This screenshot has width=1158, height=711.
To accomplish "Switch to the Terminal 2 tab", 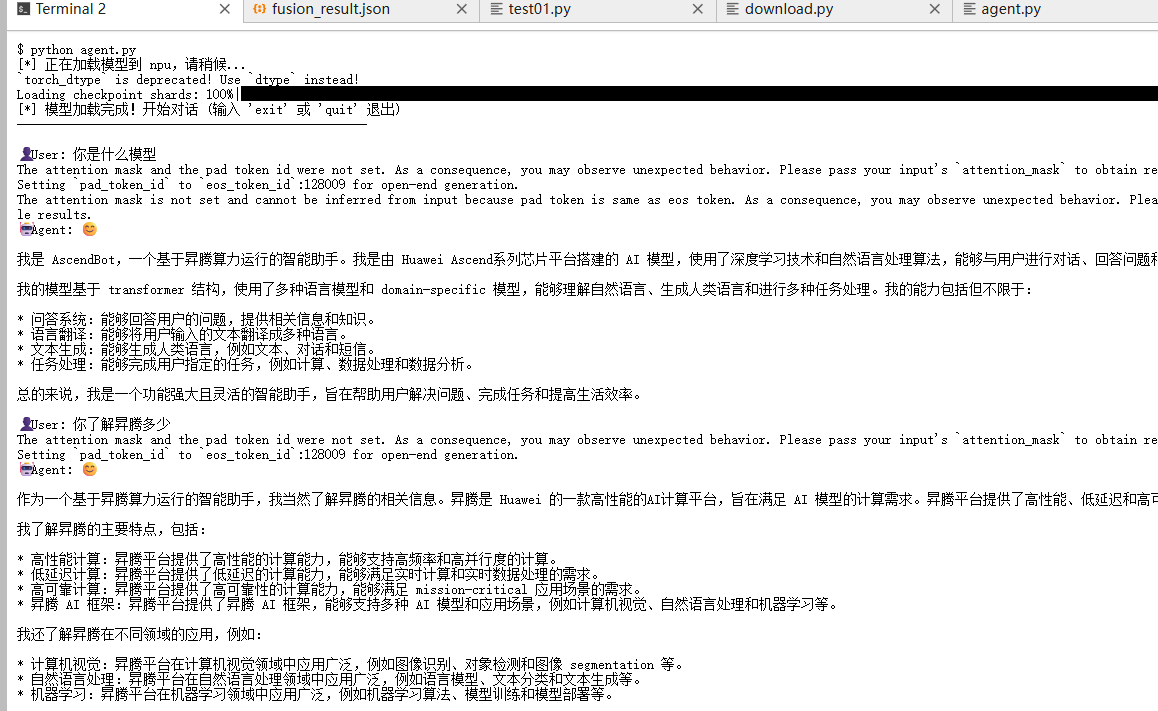I will coord(125,10).
